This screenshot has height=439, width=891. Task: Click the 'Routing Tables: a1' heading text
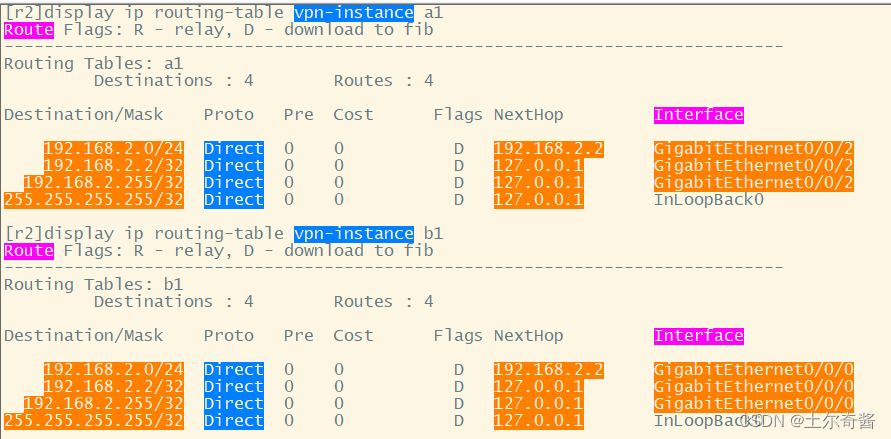(93, 64)
